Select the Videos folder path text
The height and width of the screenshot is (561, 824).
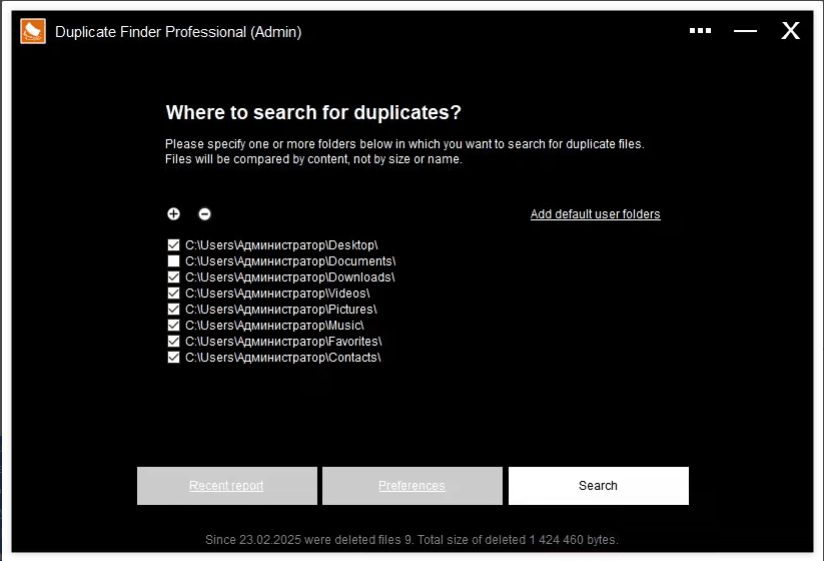[277, 293]
